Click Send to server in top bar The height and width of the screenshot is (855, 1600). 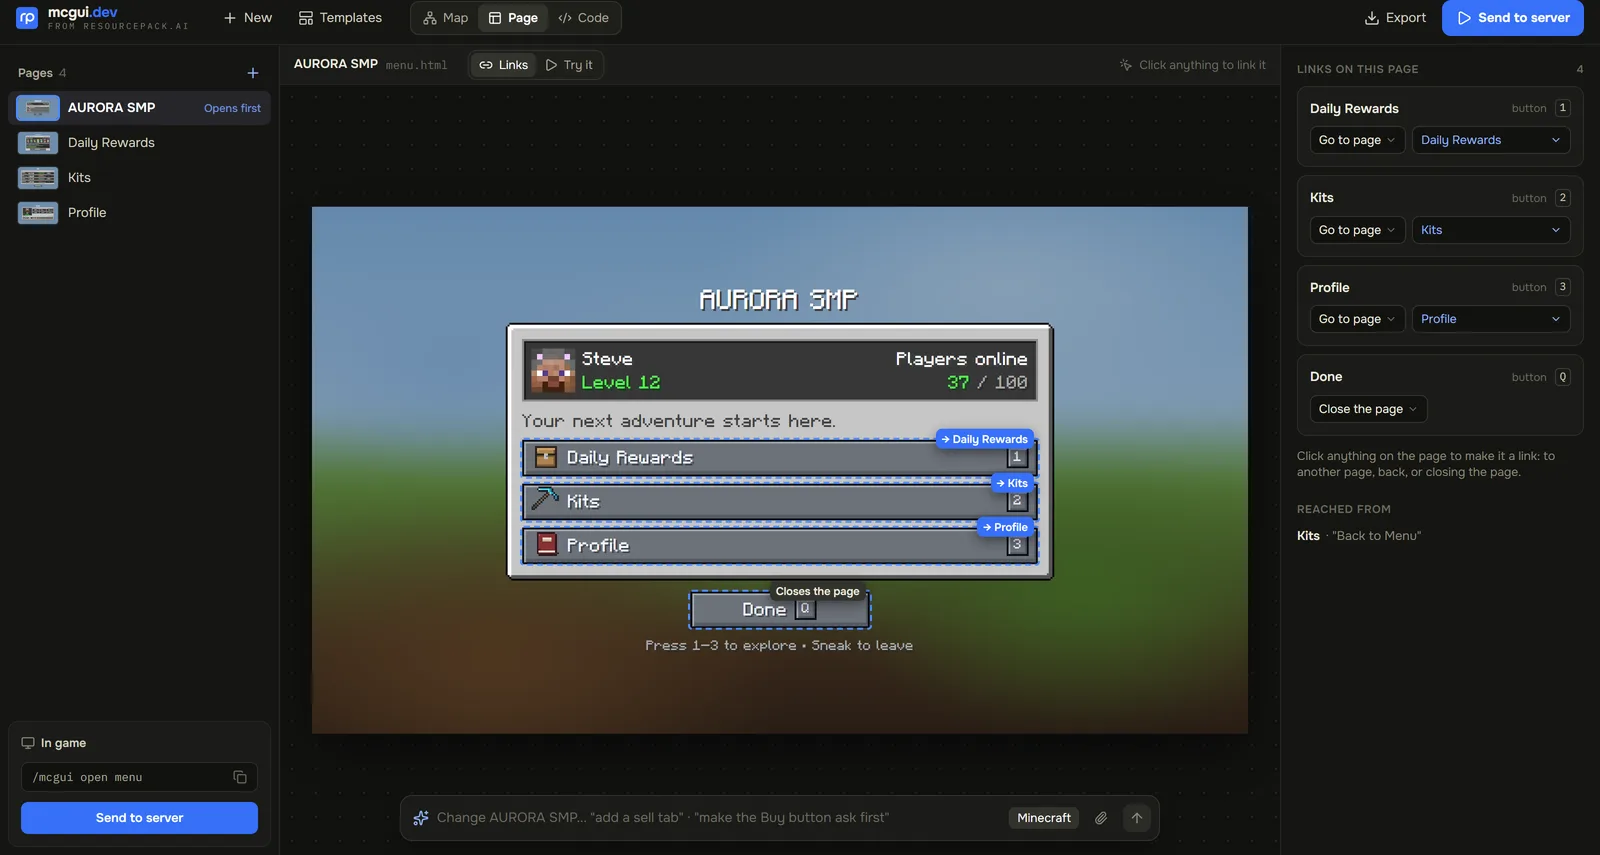[x=1513, y=18]
